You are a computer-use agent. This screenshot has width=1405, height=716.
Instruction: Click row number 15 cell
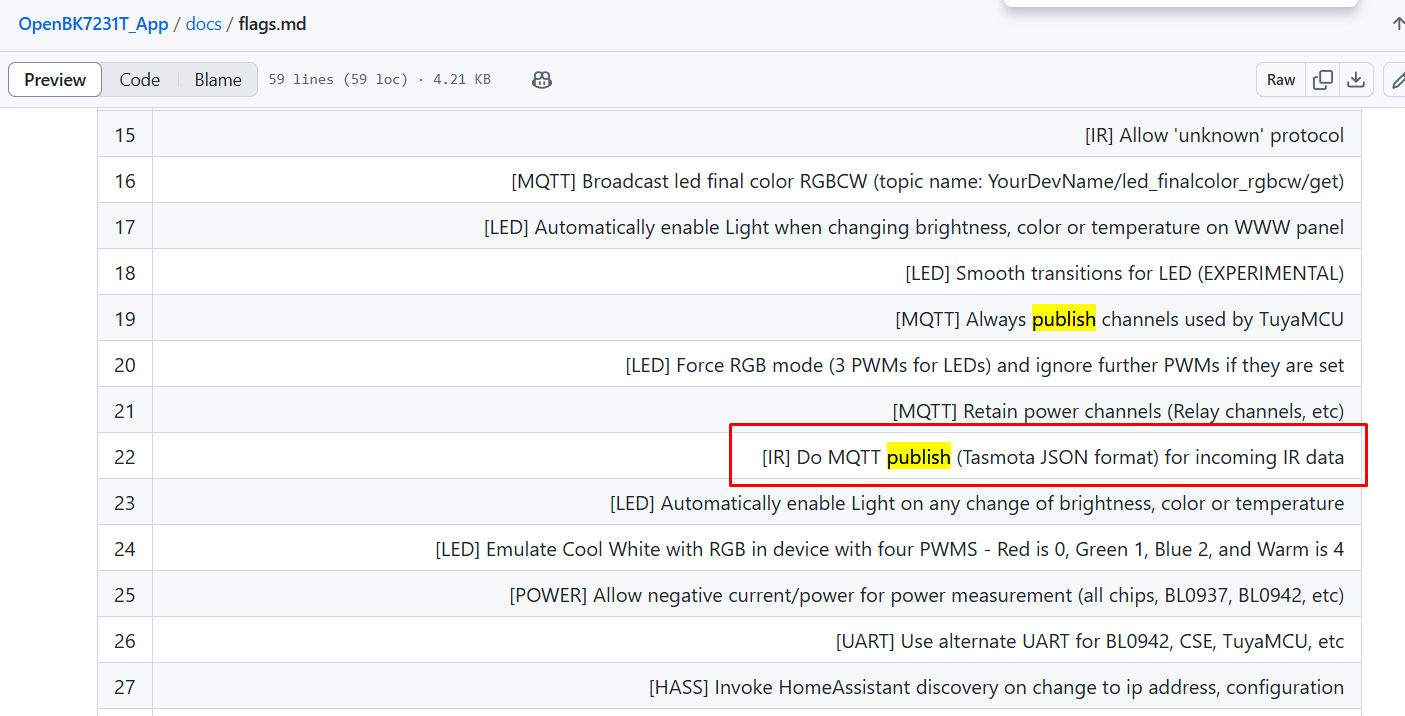pos(125,135)
